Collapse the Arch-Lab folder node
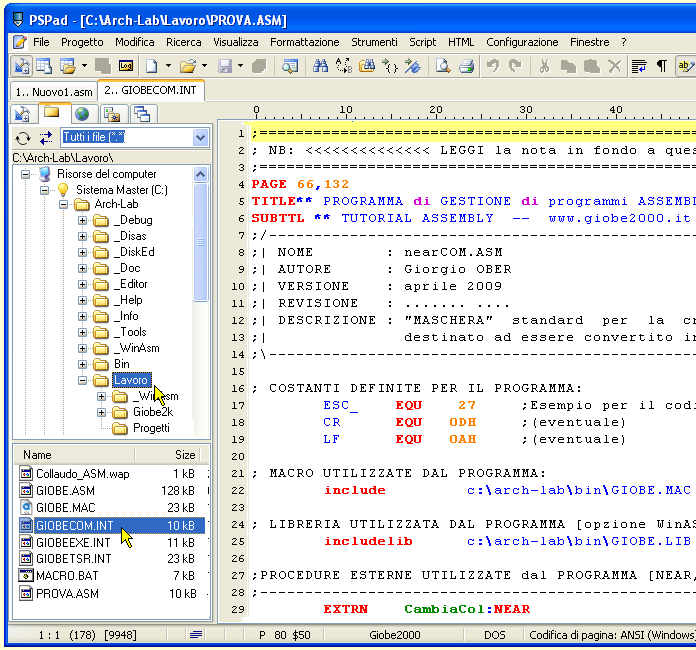The image size is (696, 650). (63, 204)
